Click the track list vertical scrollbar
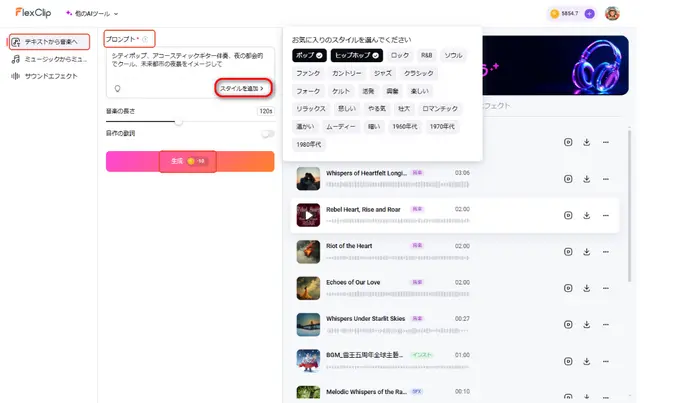This screenshot has width=700, height=403. coord(629,205)
